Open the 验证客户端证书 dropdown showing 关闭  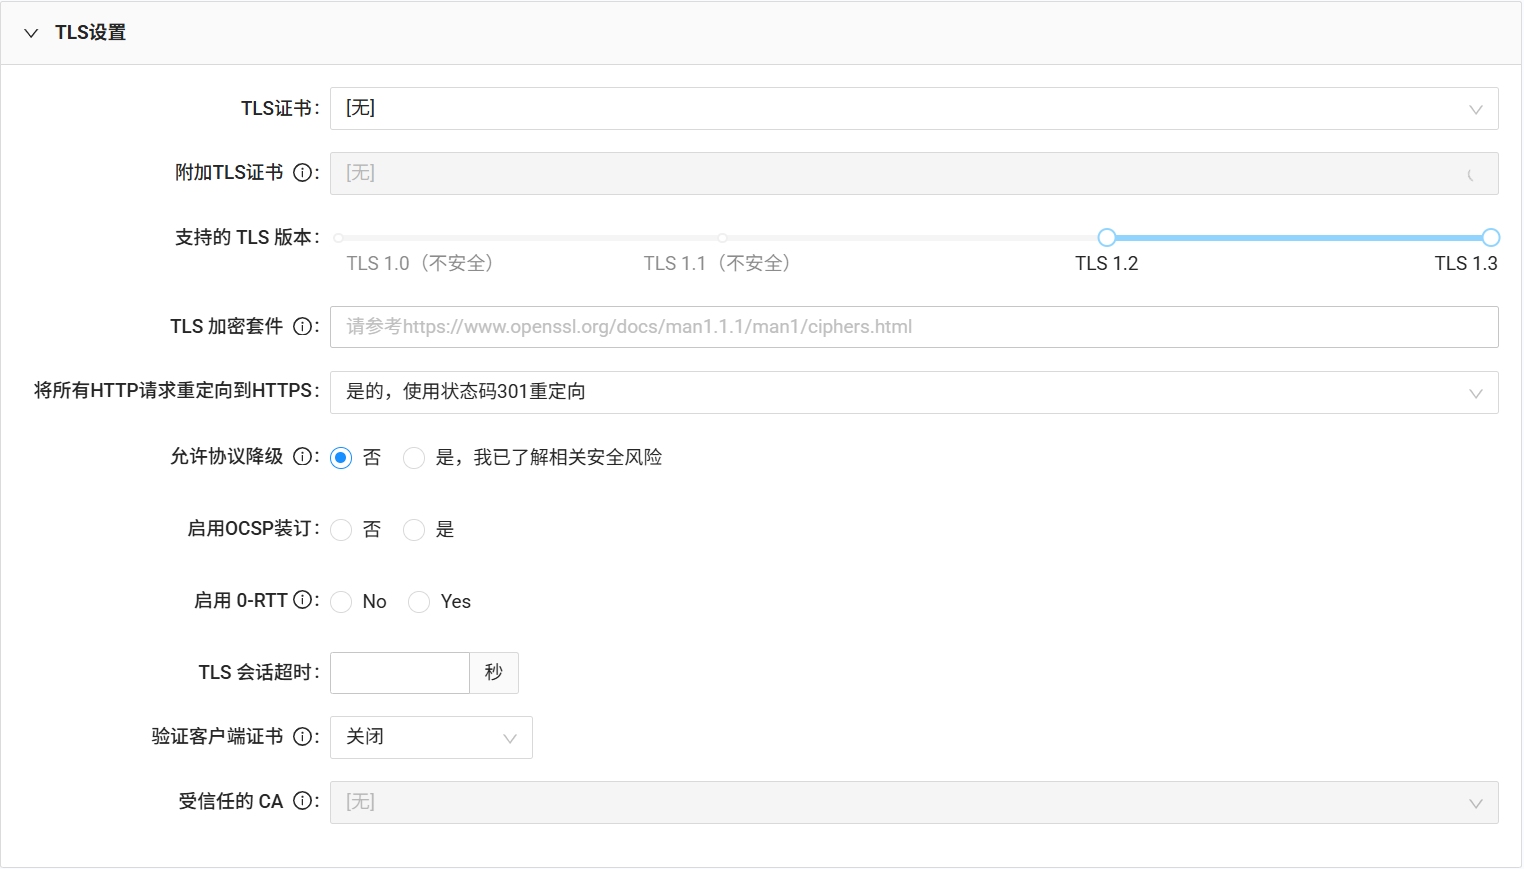(x=430, y=737)
